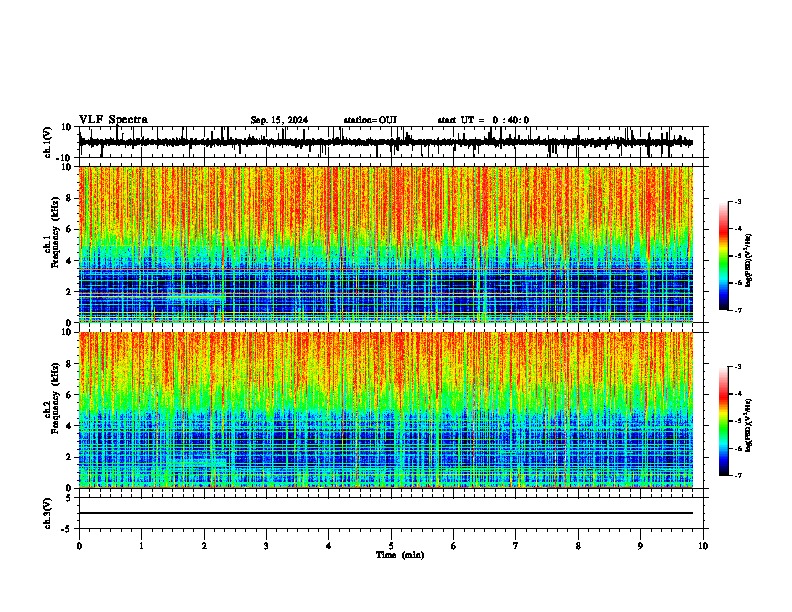Click inside the ch.1 spectrogram panel
Image resolution: width=792 pixels, height=612 pixels.
point(386,244)
